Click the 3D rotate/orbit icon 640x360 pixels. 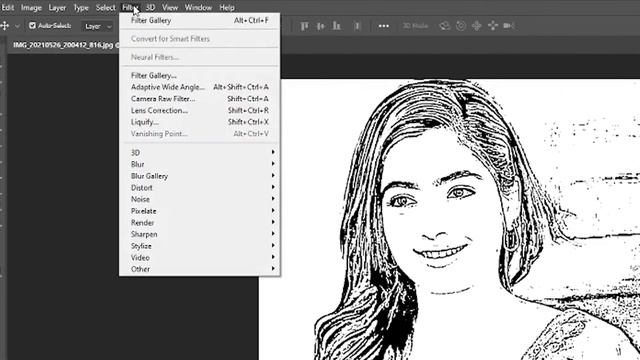pyautogui.click(x=444, y=26)
